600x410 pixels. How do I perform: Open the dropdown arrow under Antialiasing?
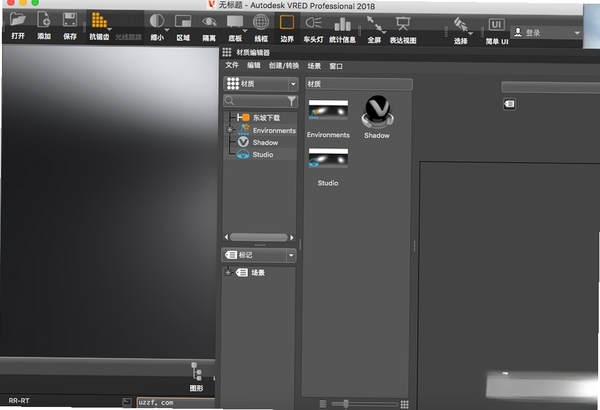[x=109, y=29]
